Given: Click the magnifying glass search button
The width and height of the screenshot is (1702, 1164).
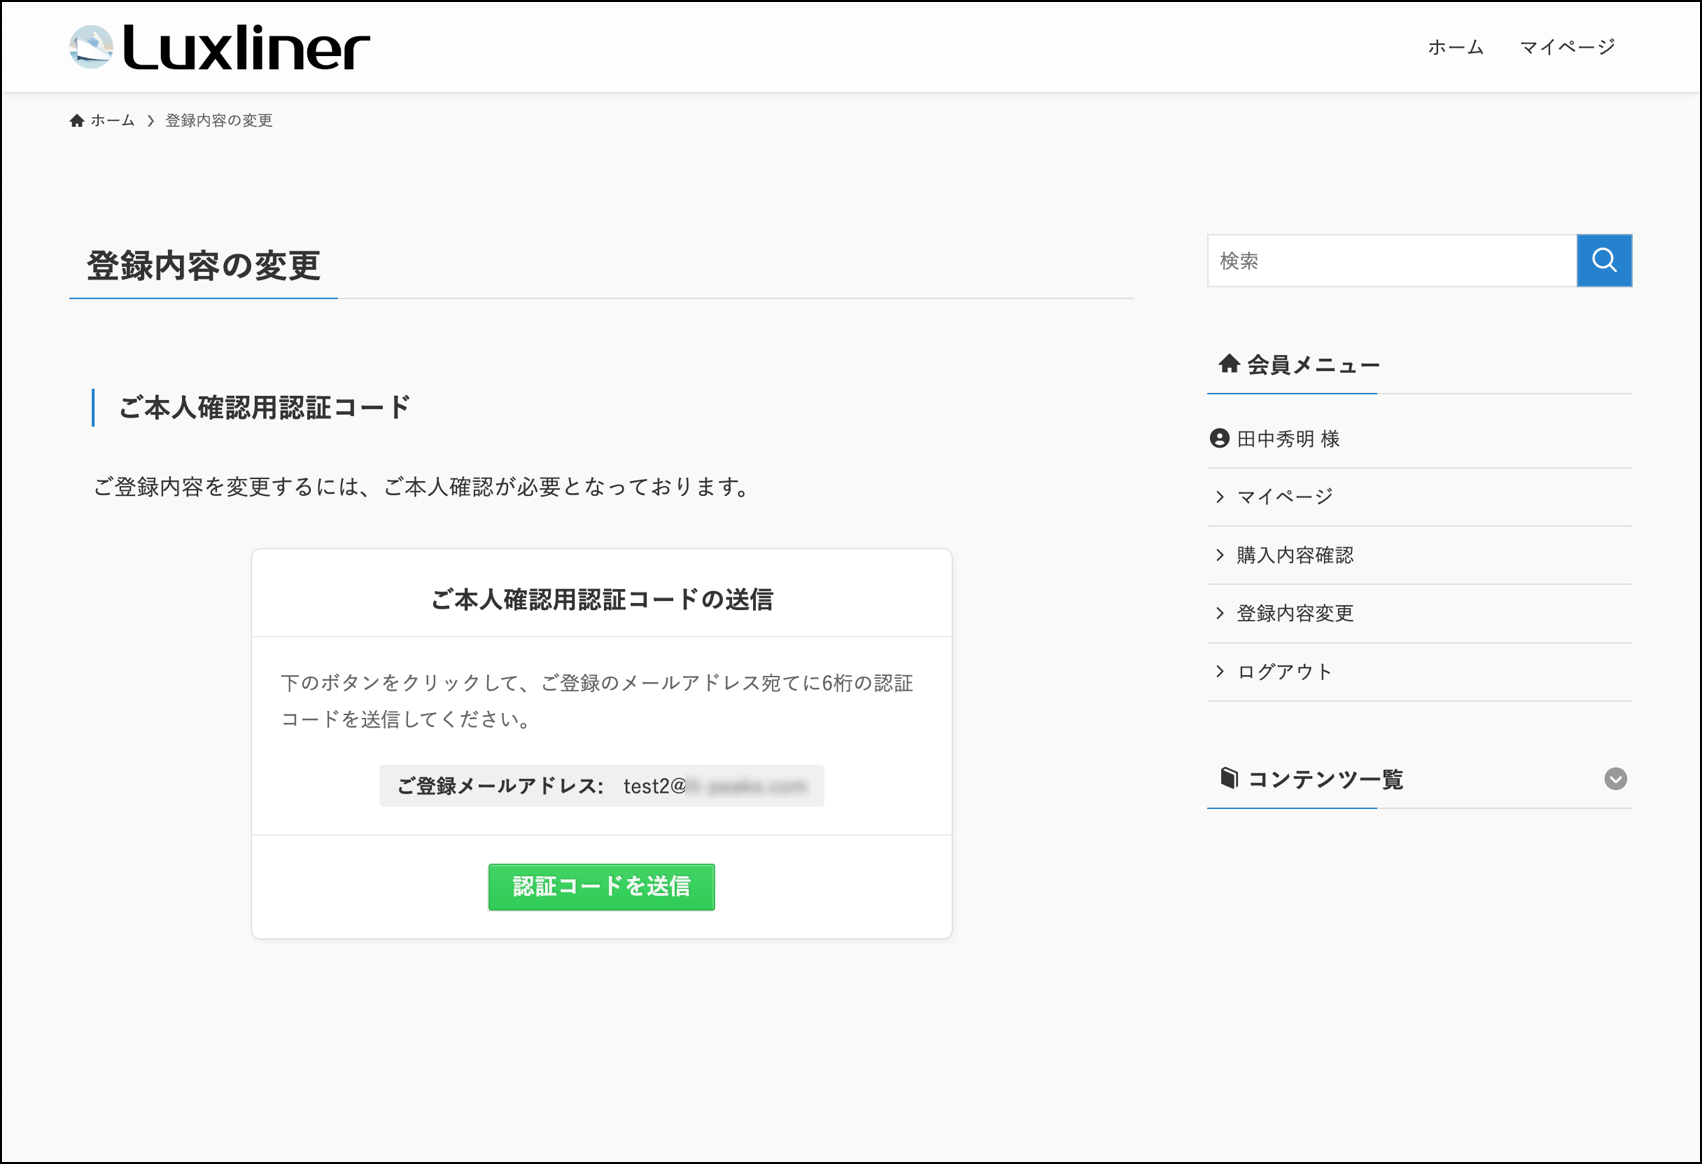Looking at the screenshot, I should 1604,261.
